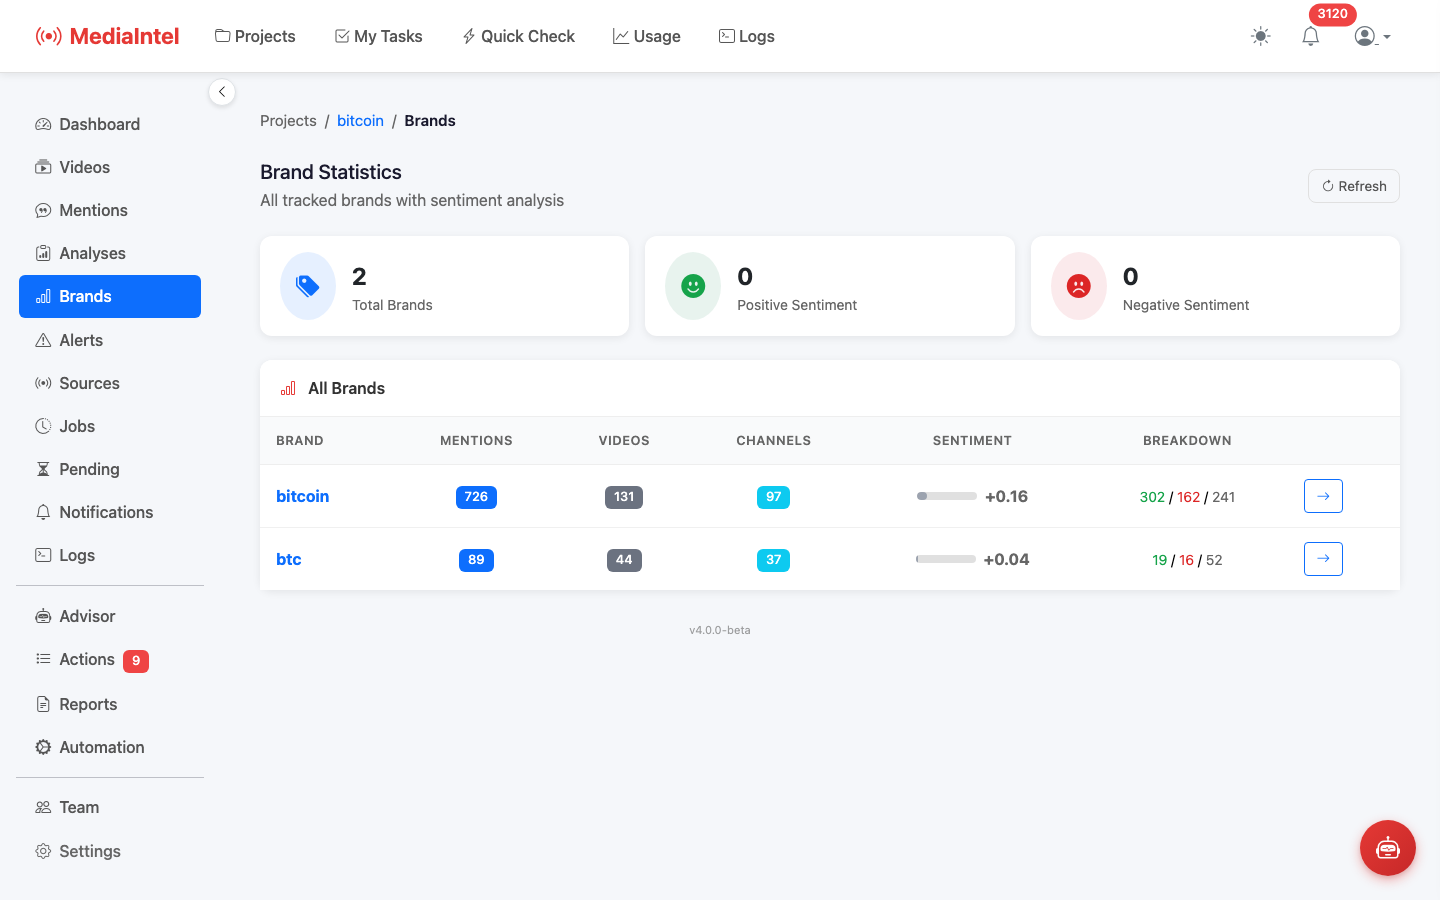Switch to My Tasks in top menu
The width and height of the screenshot is (1440, 900).
[378, 37]
